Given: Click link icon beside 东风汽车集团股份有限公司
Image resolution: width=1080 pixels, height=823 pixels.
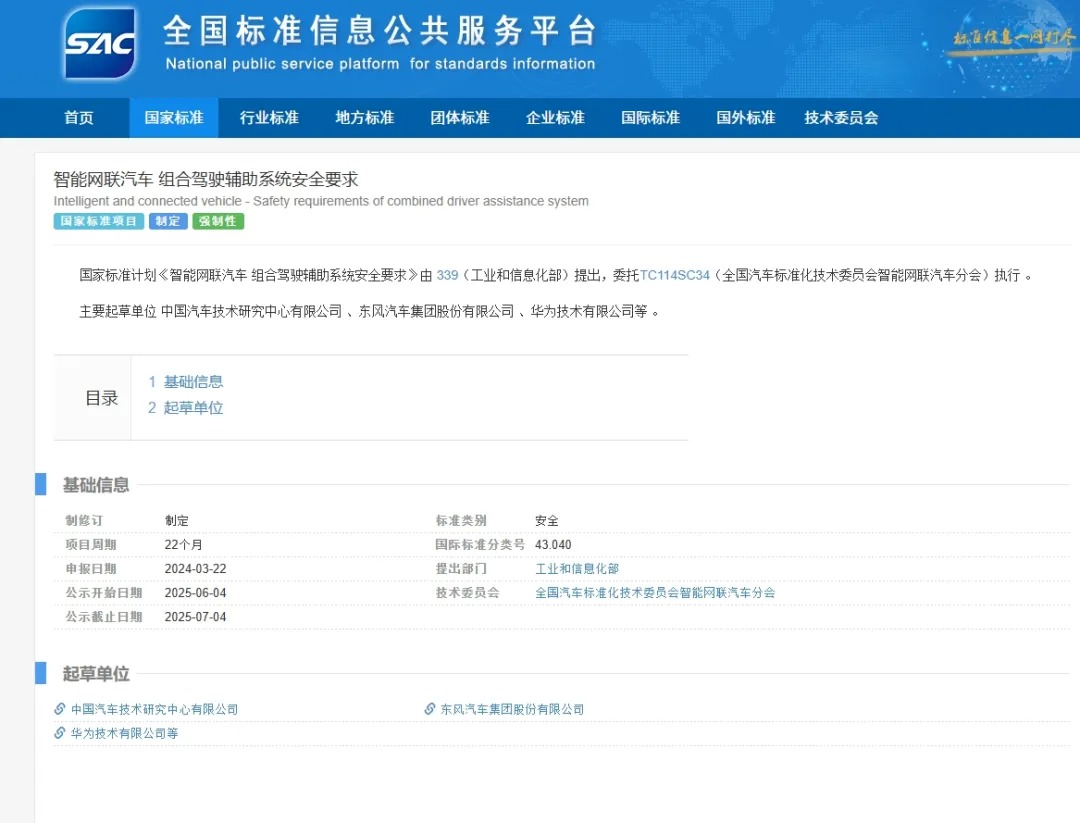Looking at the screenshot, I should click(x=430, y=709).
